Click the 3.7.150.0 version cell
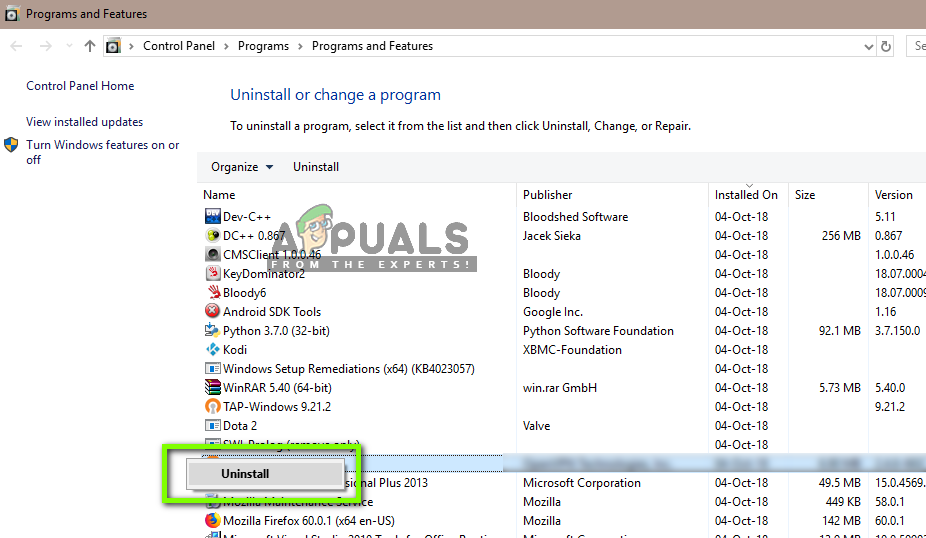Screen dimensions: 926x538 coord(898,331)
